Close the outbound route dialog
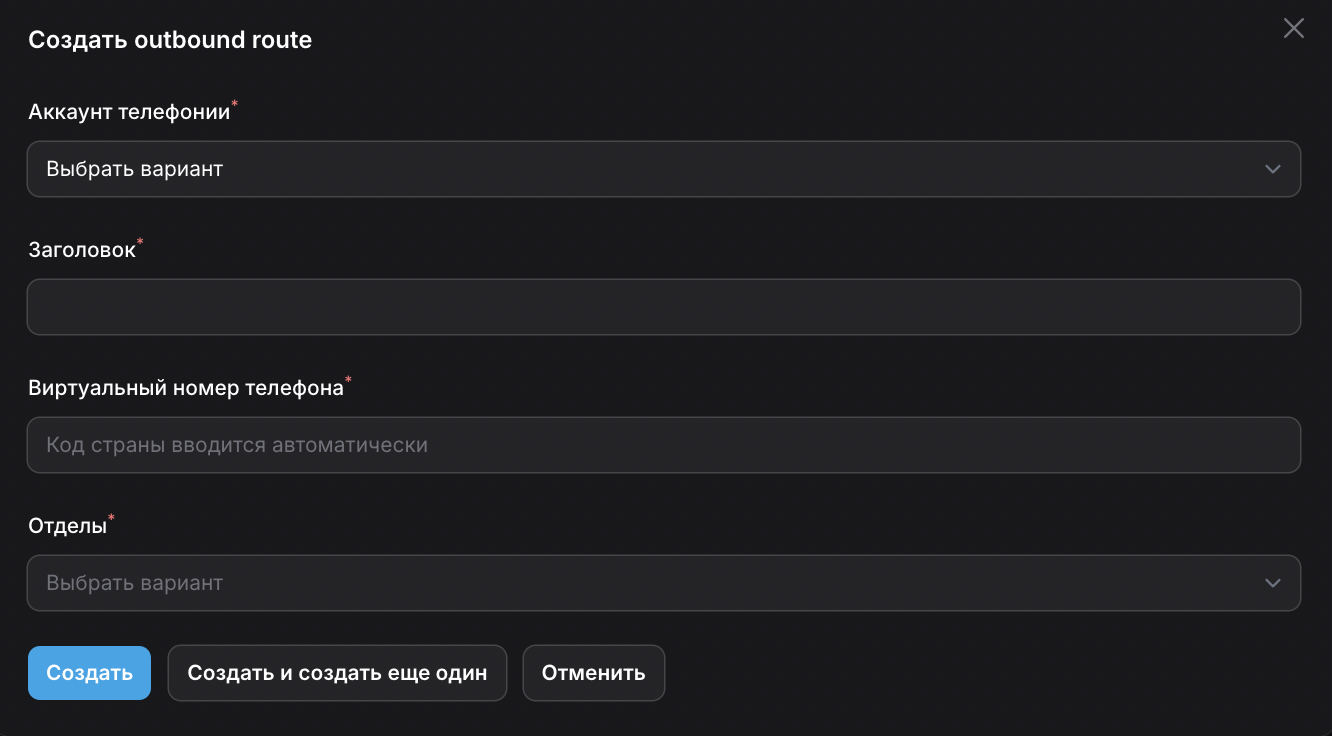The image size is (1332, 736). pos(1294,28)
